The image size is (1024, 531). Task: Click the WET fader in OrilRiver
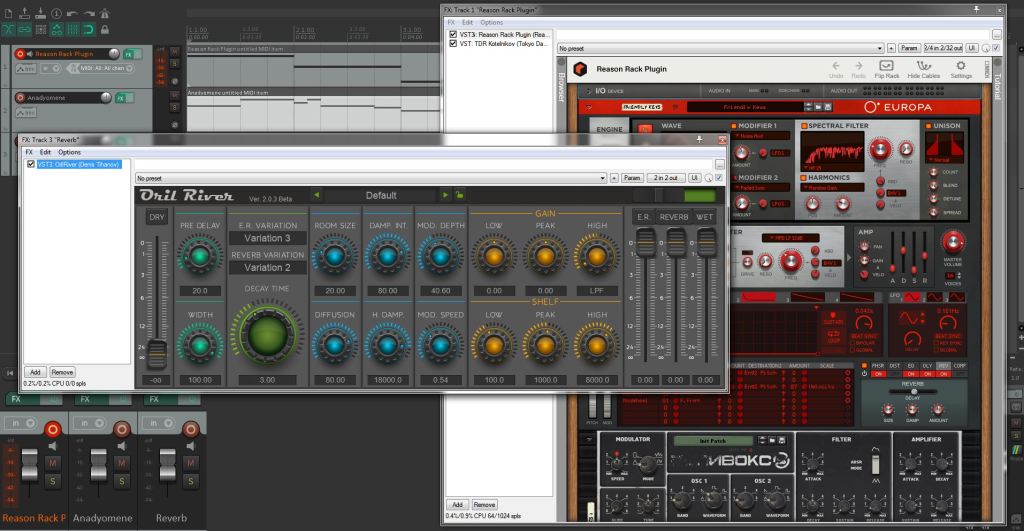pyautogui.click(x=707, y=240)
